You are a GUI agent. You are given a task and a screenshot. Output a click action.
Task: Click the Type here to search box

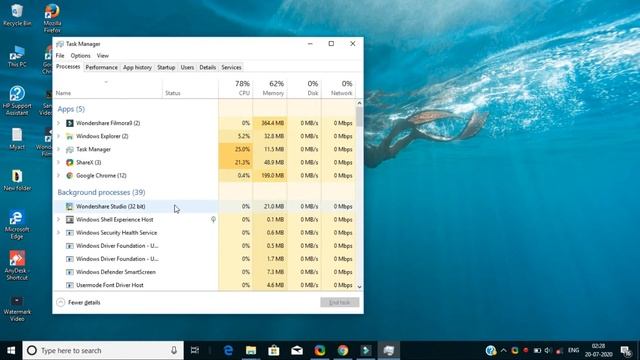103,350
